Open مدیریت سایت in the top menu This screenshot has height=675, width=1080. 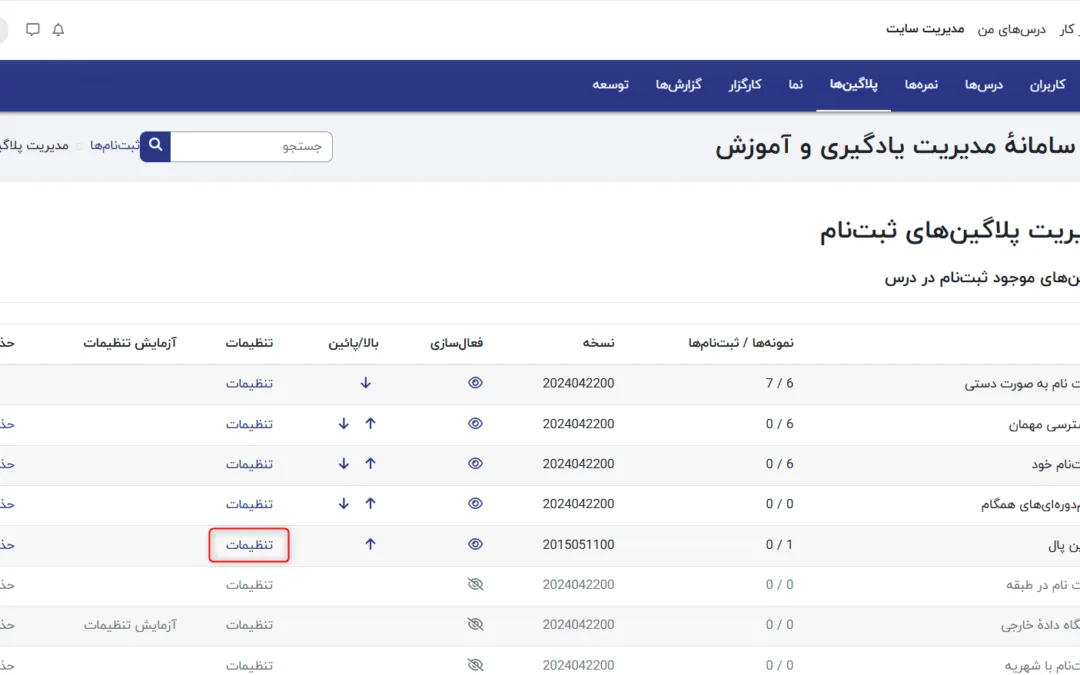coord(925,29)
